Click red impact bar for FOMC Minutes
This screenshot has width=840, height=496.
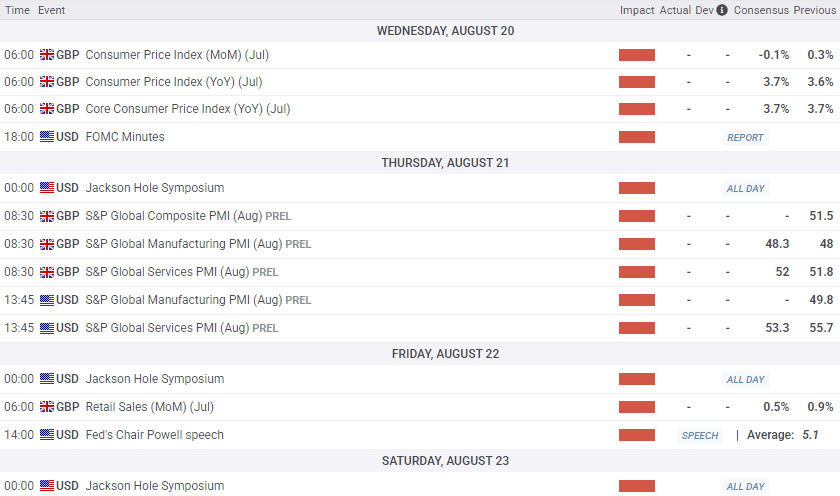point(637,137)
